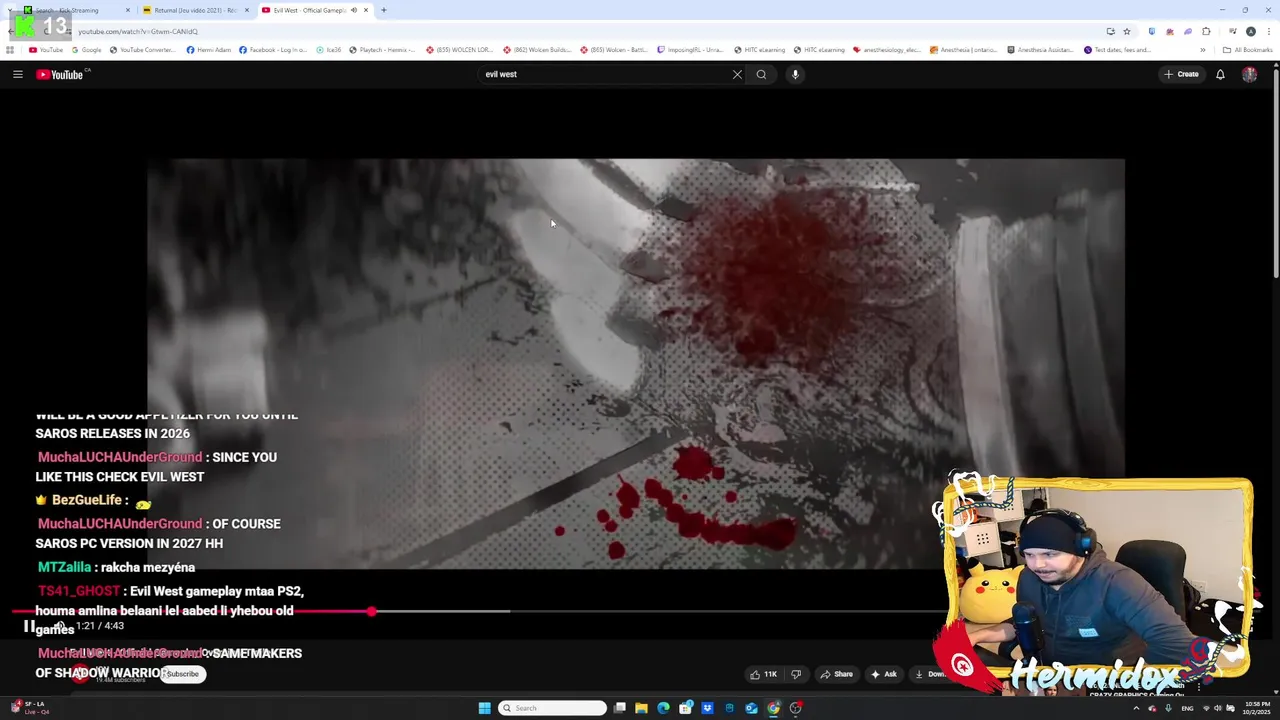Download the video
1280x720 pixels.
pos(930,674)
